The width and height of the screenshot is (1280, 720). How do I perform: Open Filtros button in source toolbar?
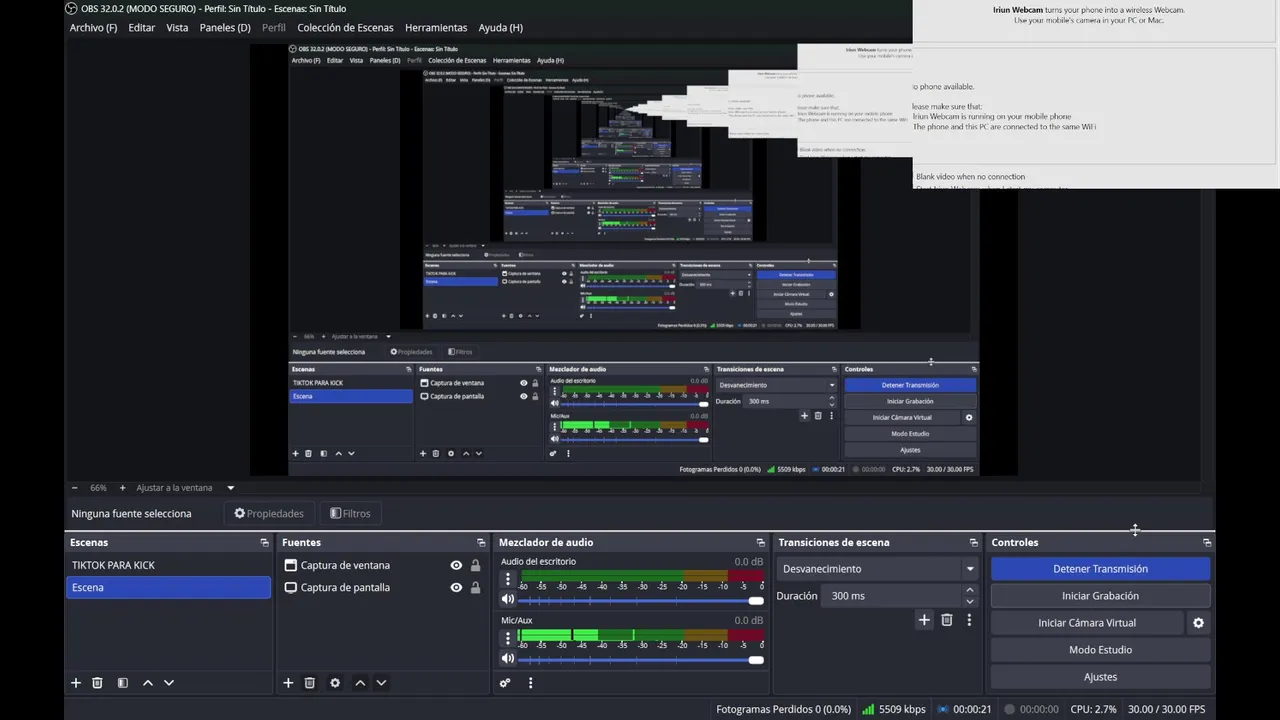(x=351, y=514)
